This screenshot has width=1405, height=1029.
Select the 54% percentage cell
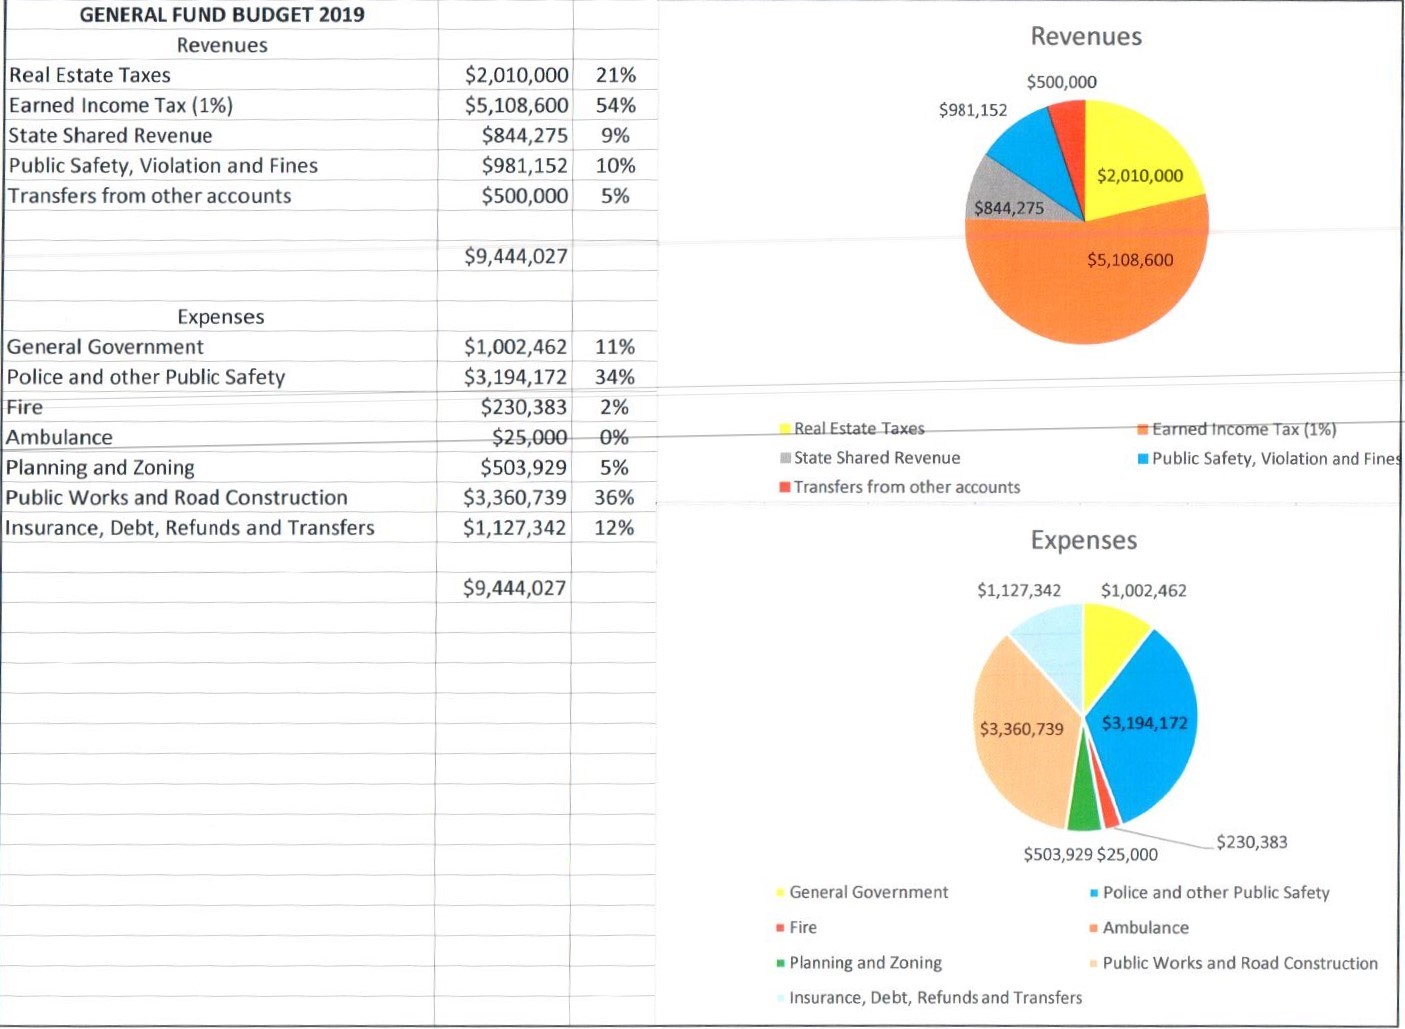pyautogui.click(x=615, y=106)
